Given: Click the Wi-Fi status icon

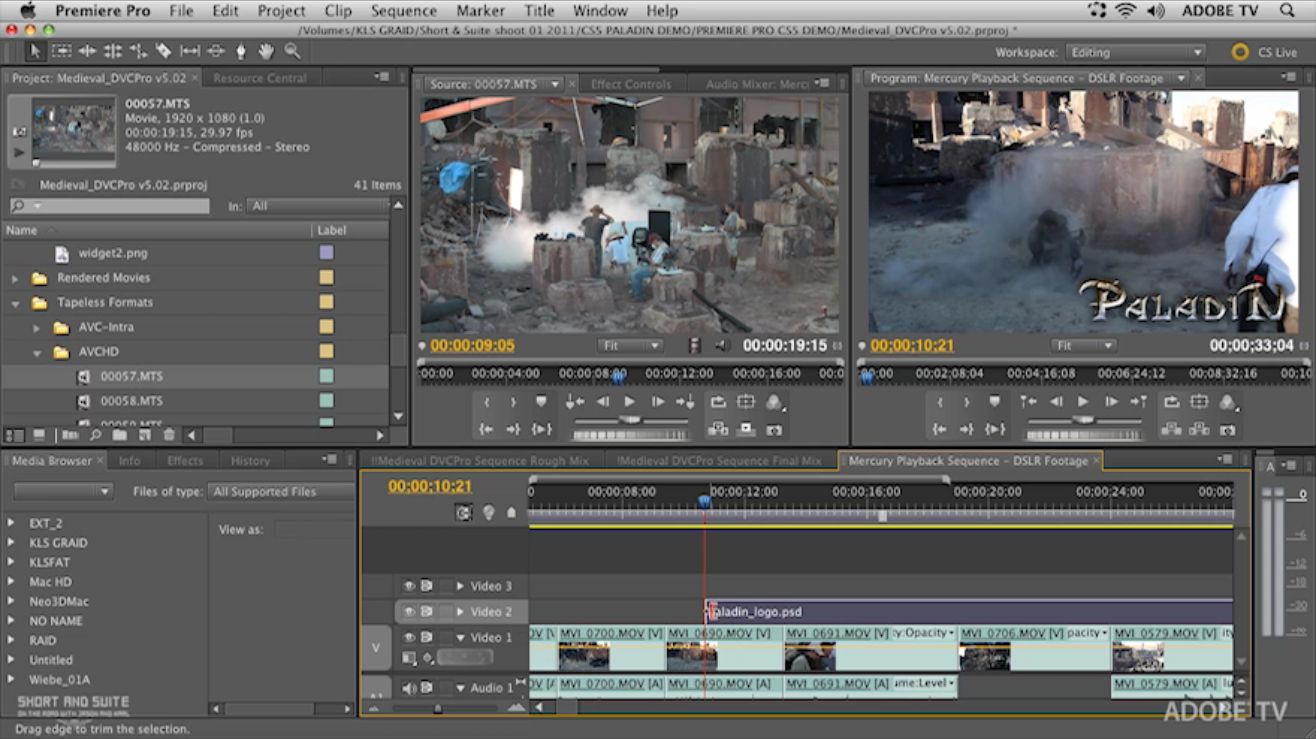Looking at the screenshot, I should [x=1127, y=11].
